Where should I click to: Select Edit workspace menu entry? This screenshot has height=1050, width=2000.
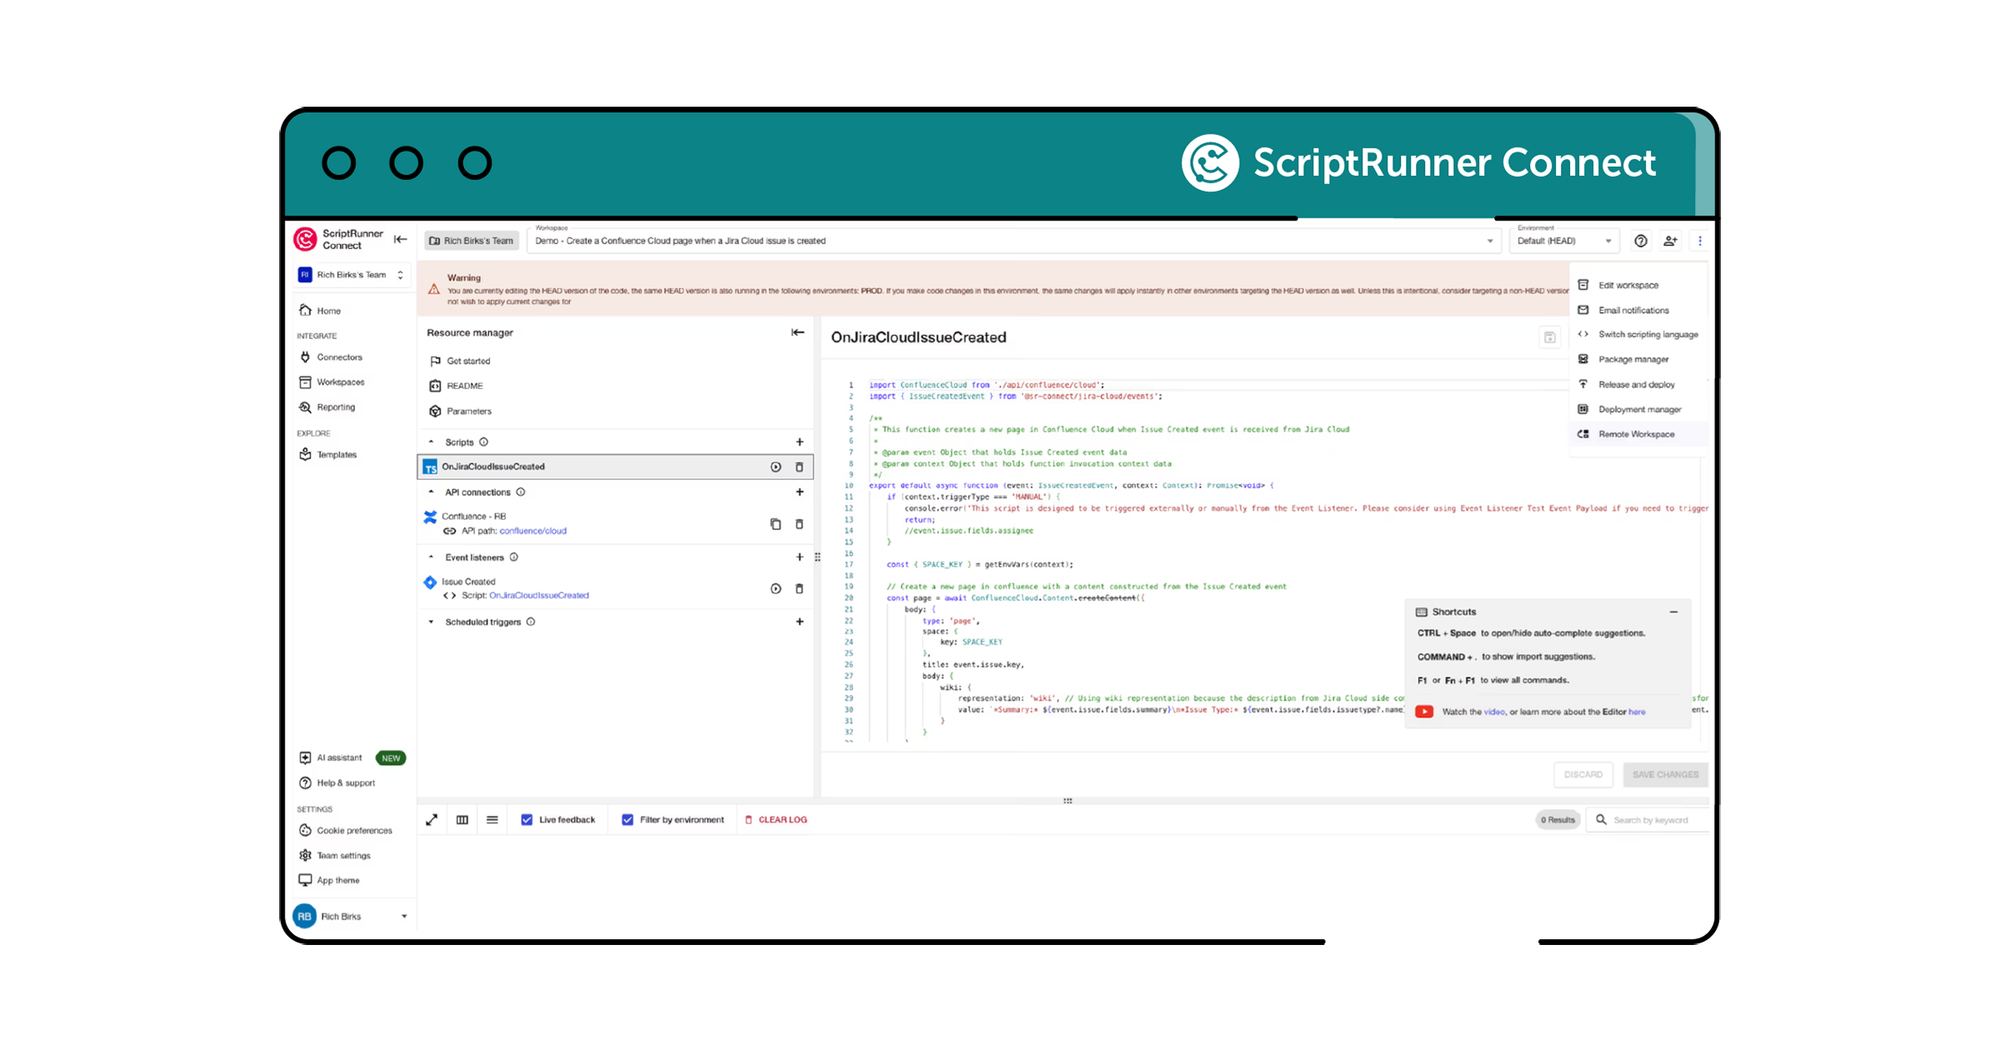(x=1636, y=285)
